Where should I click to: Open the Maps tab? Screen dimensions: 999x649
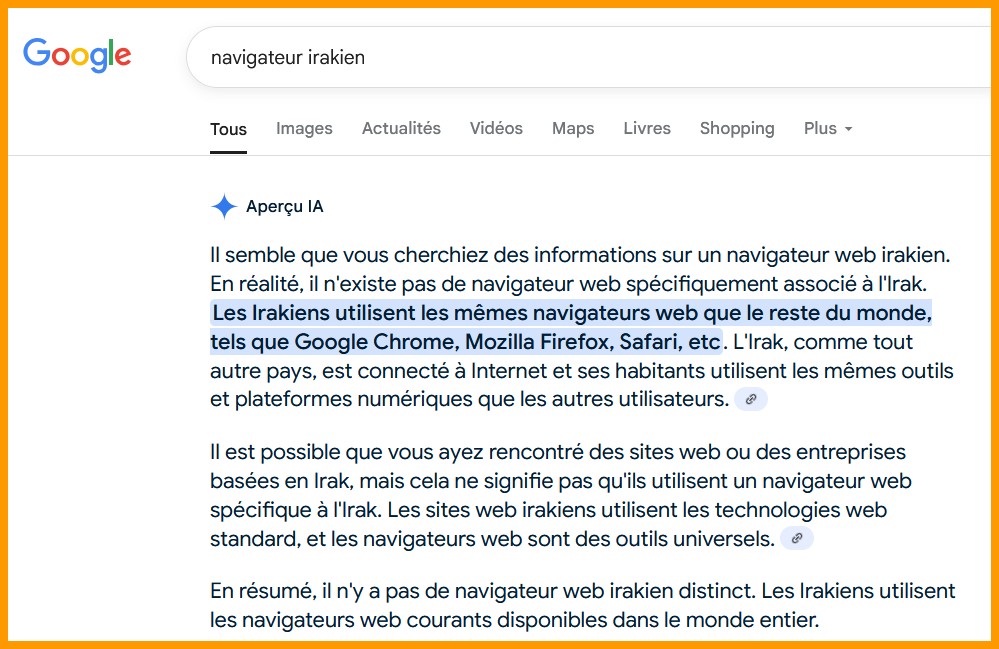[573, 129]
